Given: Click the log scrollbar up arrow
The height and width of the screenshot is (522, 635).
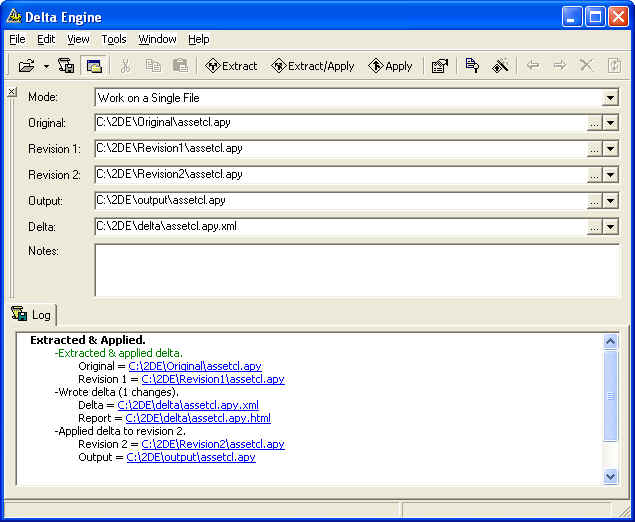Looking at the screenshot, I should pos(610,341).
